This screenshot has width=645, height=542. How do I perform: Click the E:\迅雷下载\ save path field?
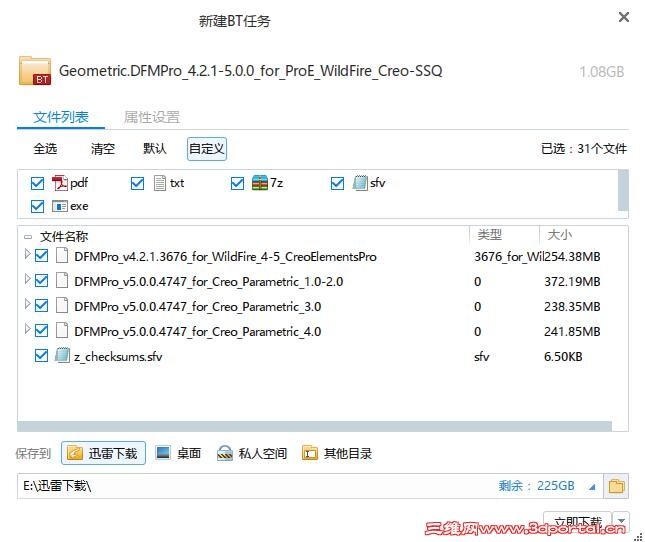coord(310,486)
